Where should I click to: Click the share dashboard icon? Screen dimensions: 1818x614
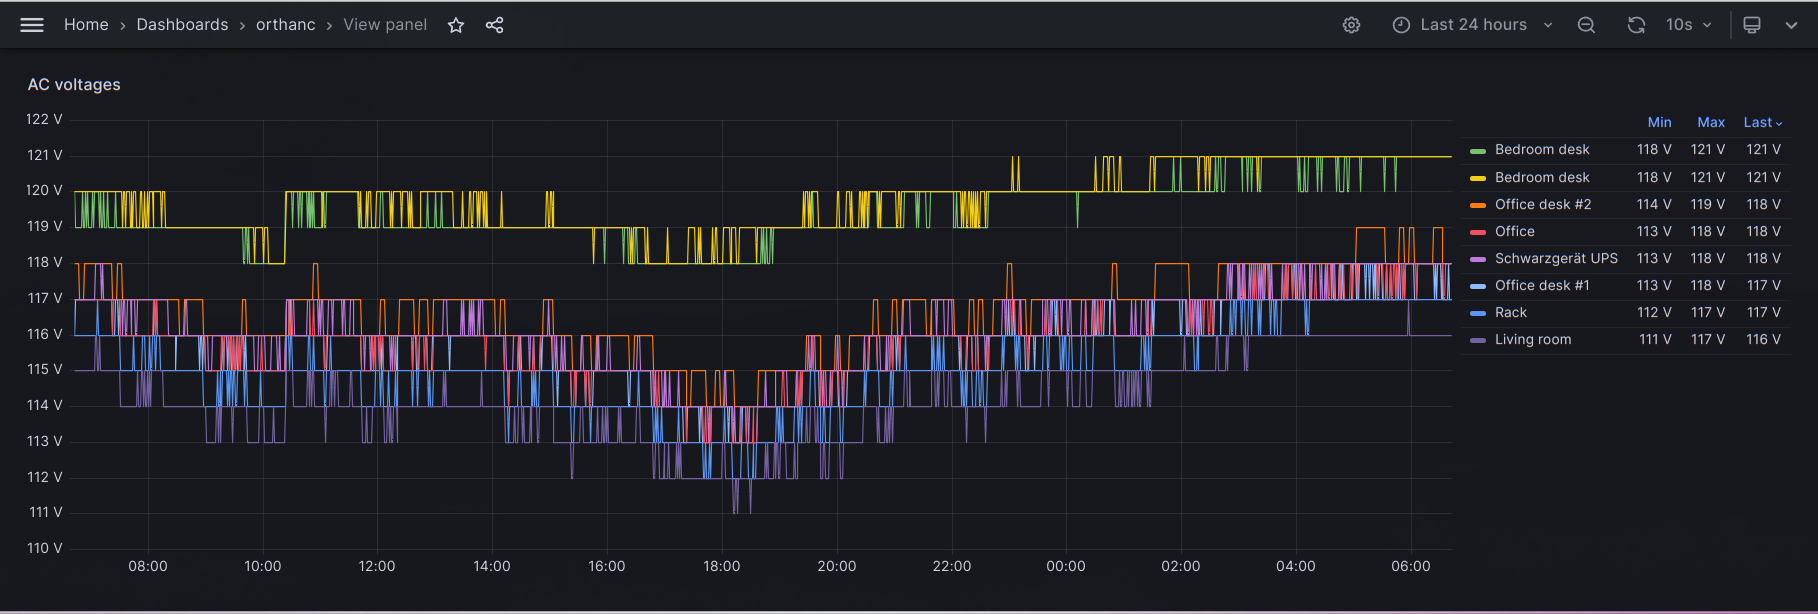pyautogui.click(x=494, y=25)
